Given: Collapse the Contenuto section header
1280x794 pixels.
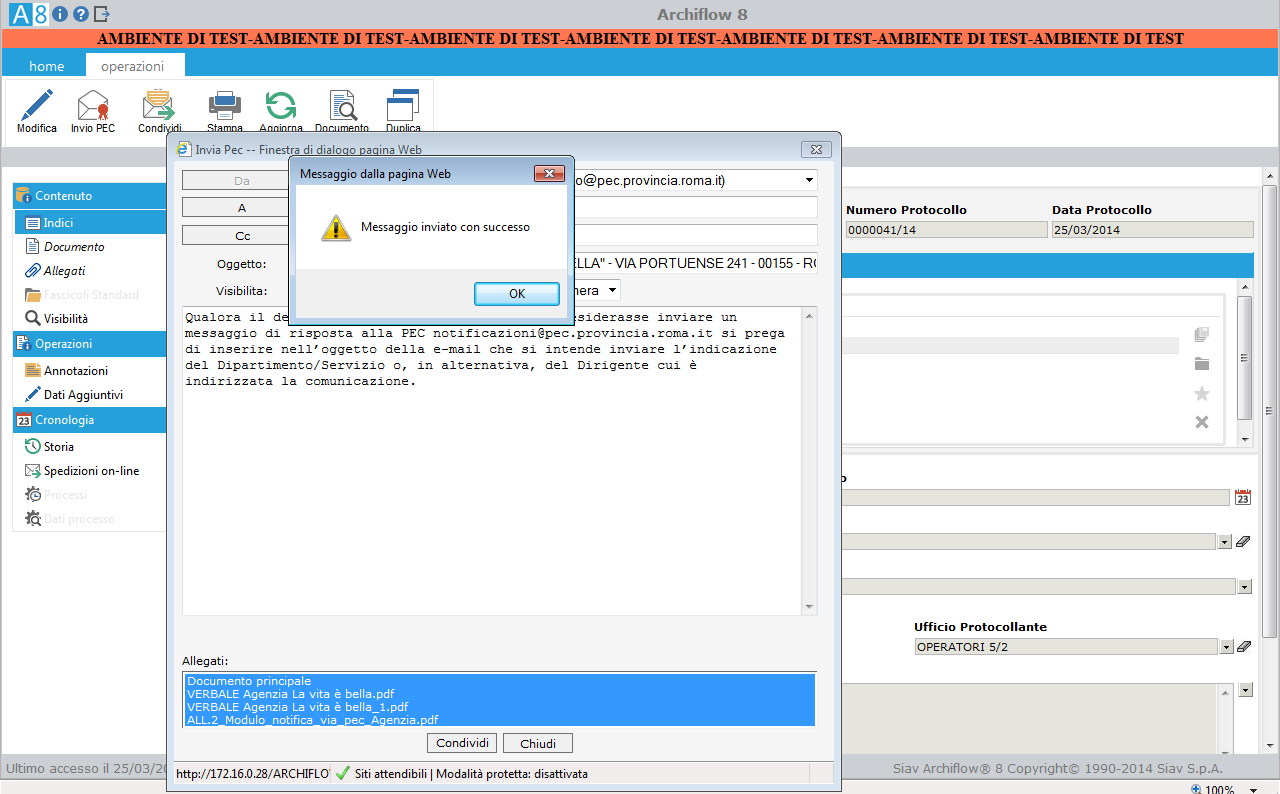Looking at the screenshot, I should tap(90, 196).
